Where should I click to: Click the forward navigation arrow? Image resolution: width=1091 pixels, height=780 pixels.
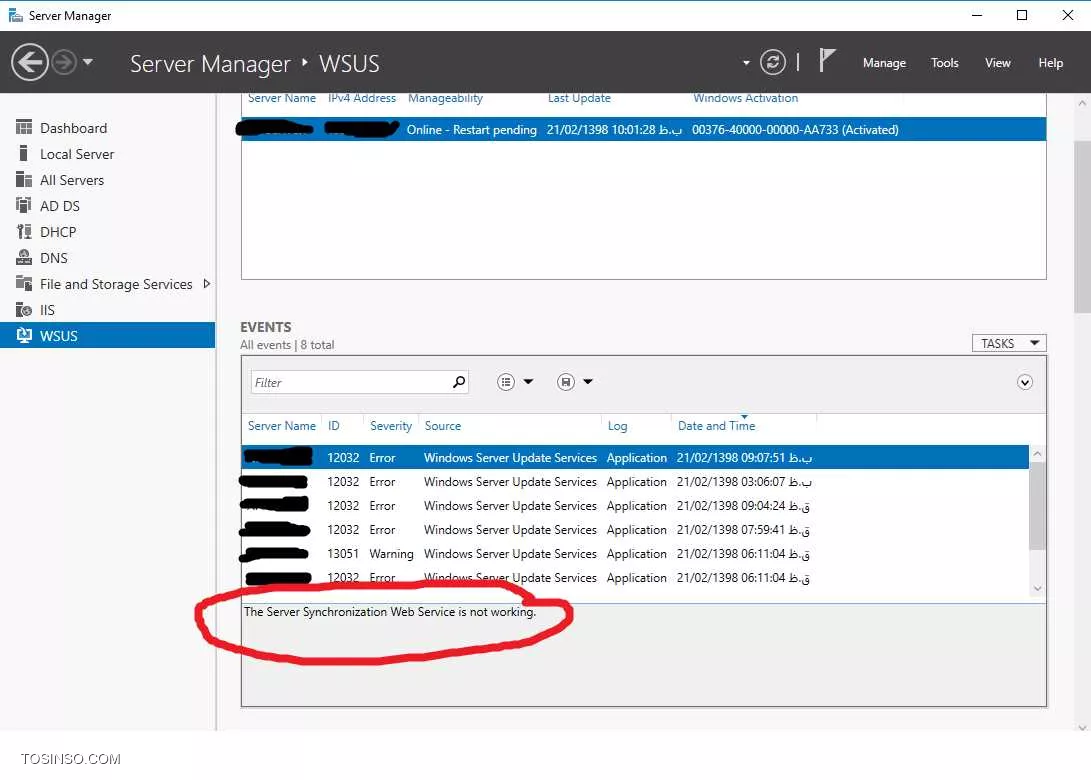click(64, 63)
